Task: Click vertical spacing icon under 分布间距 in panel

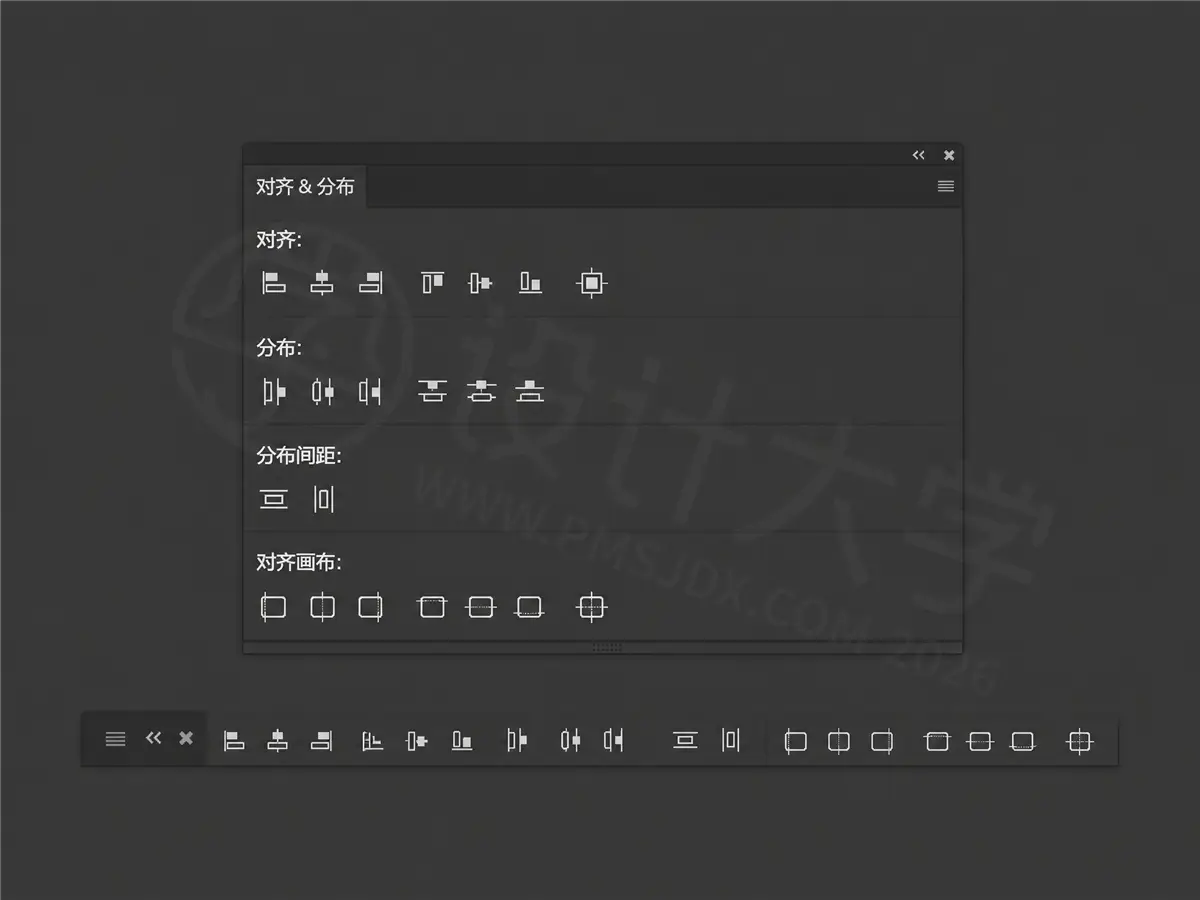Action: [x=273, y=499]
